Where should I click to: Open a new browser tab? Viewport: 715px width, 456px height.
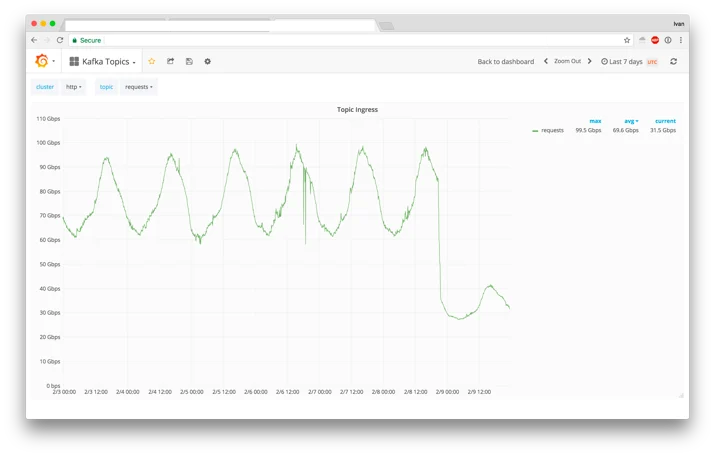tap(386, 26)
